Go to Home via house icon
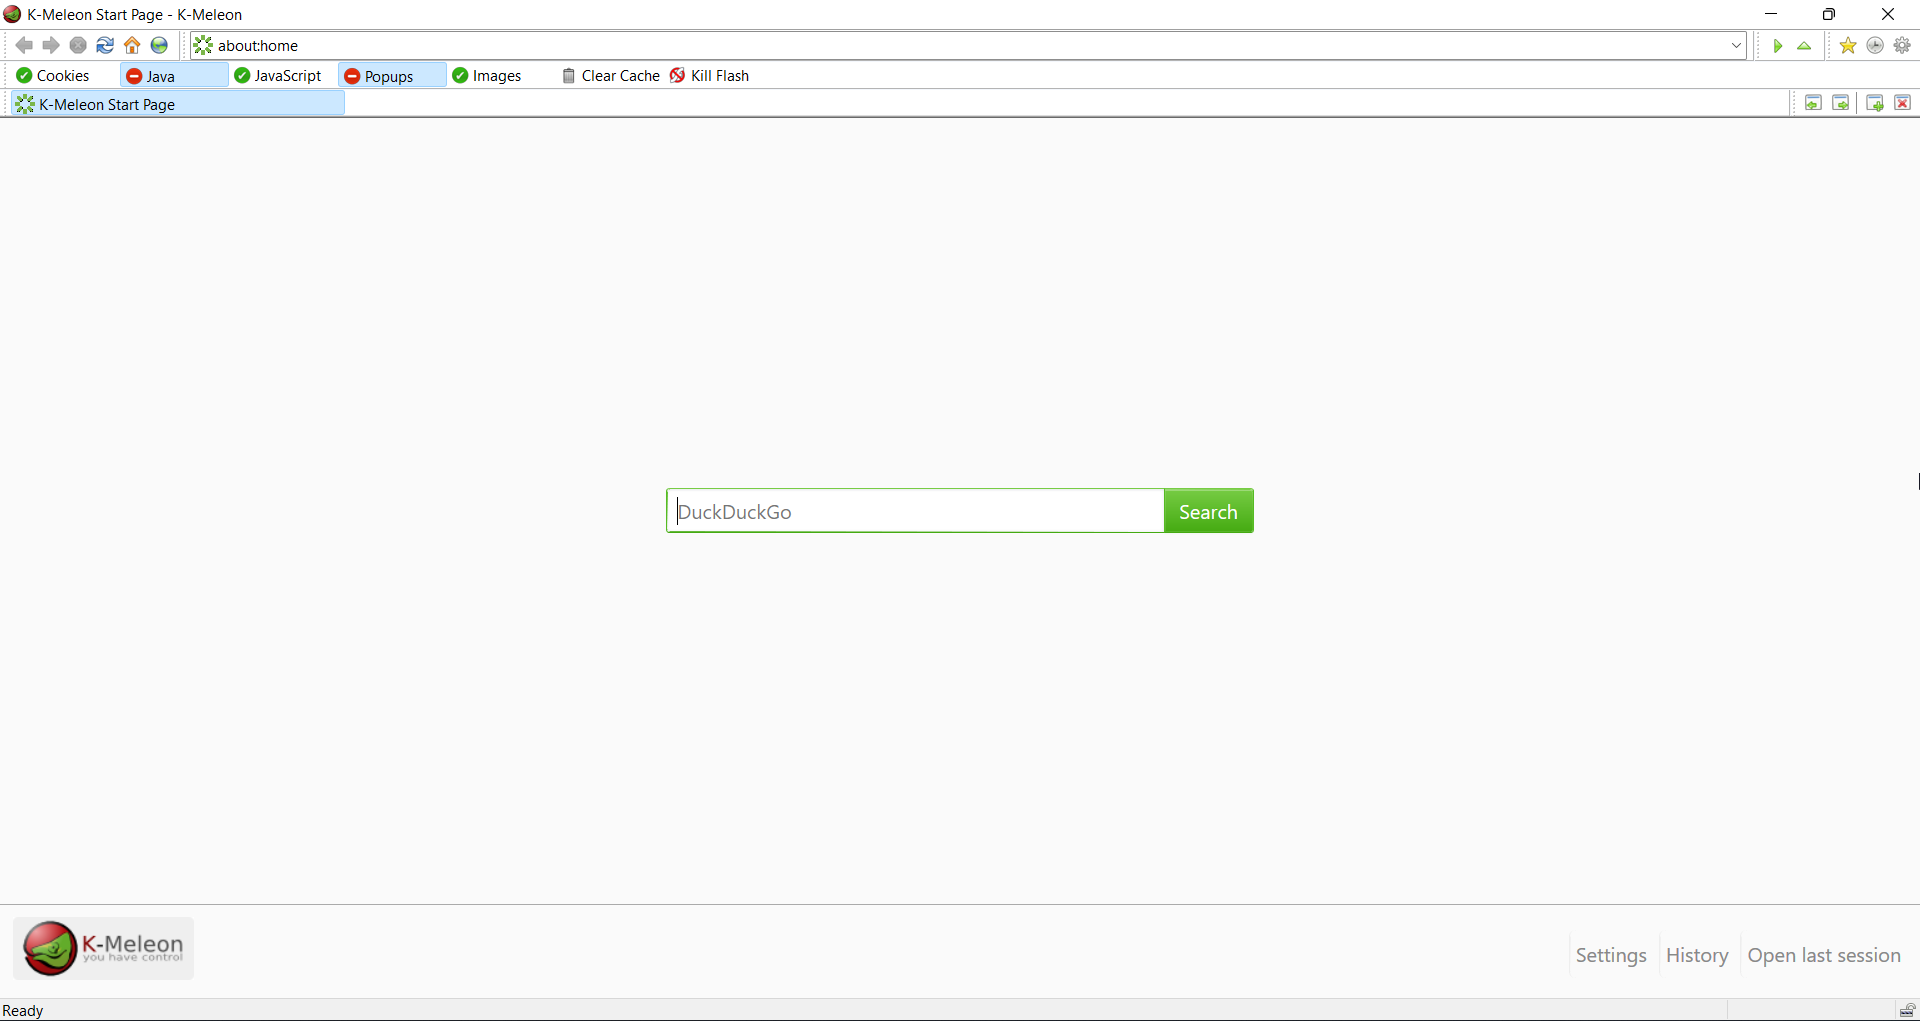Image resolution: width=1920 pixels, height=1021 pixels. coord(132,45)
